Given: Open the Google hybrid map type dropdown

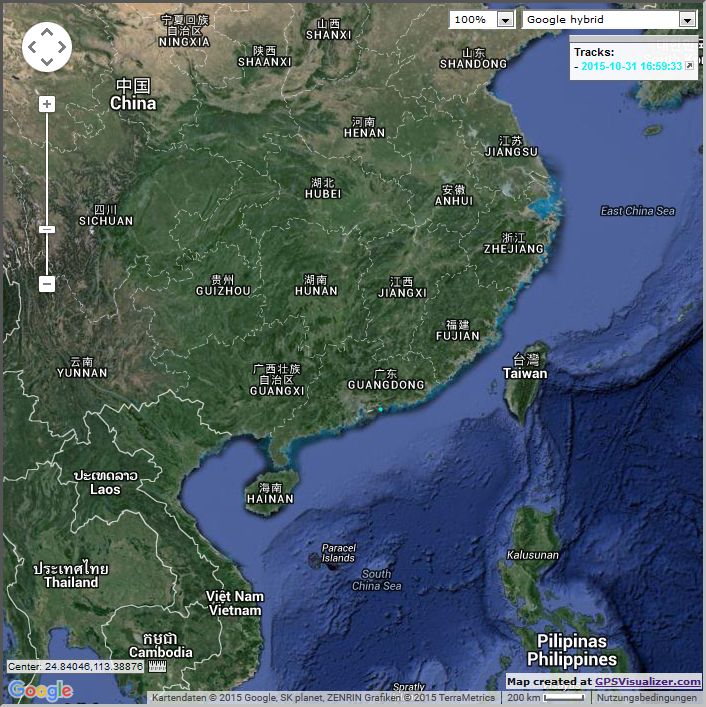Looking at the screenshot, I should click(600, 19).
